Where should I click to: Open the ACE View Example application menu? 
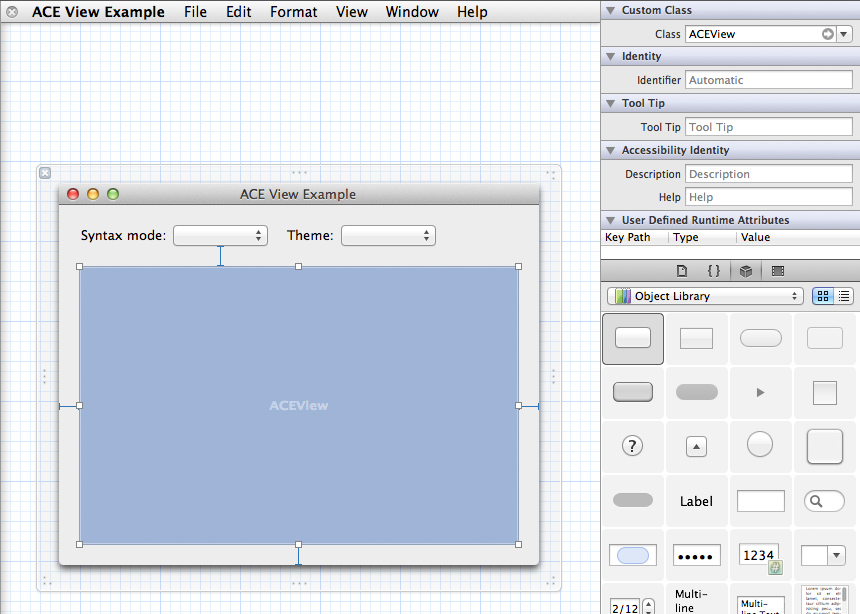[98, 12]
